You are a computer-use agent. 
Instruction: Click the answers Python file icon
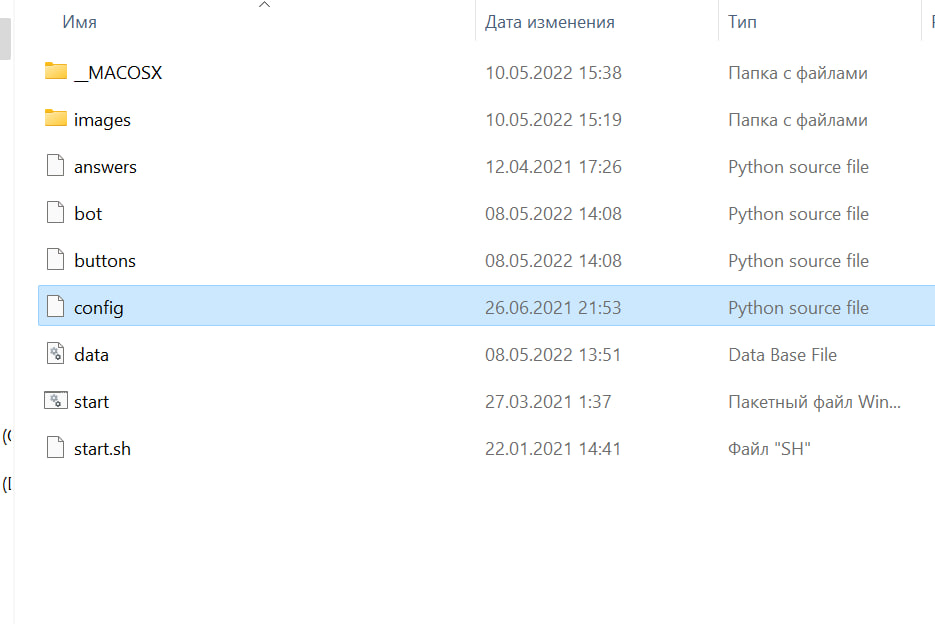[x=56, y=166]
